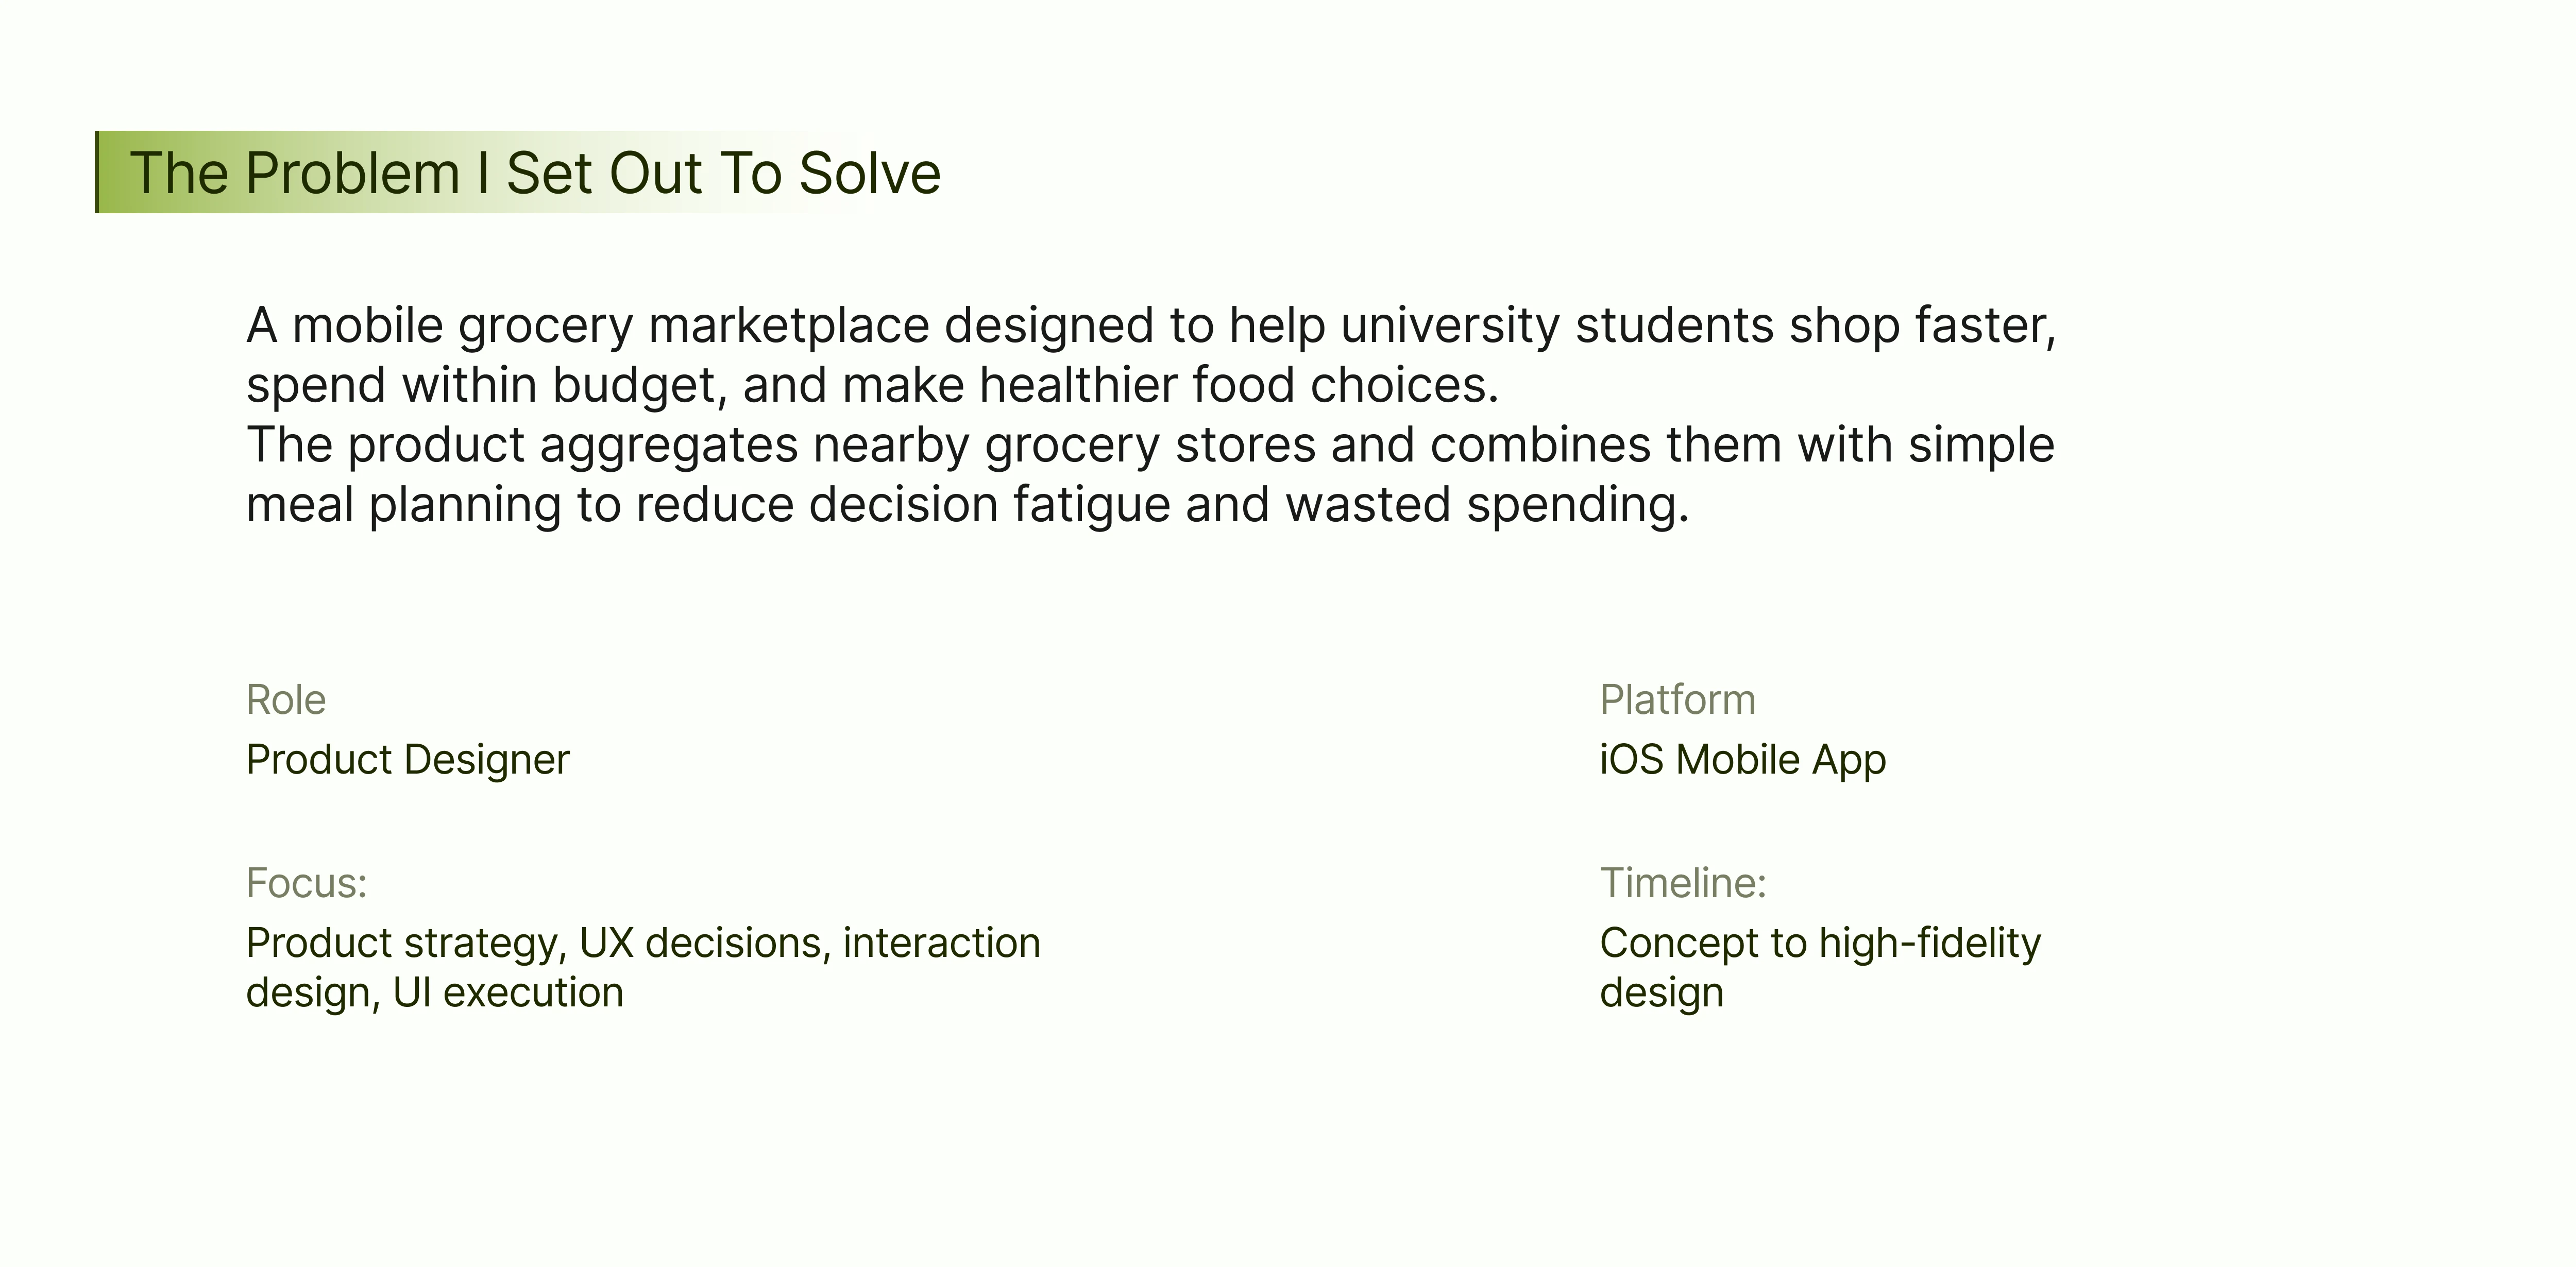Click the green gradient heading background
This screenshot has width=2576, height=1267.
(480, 172)
